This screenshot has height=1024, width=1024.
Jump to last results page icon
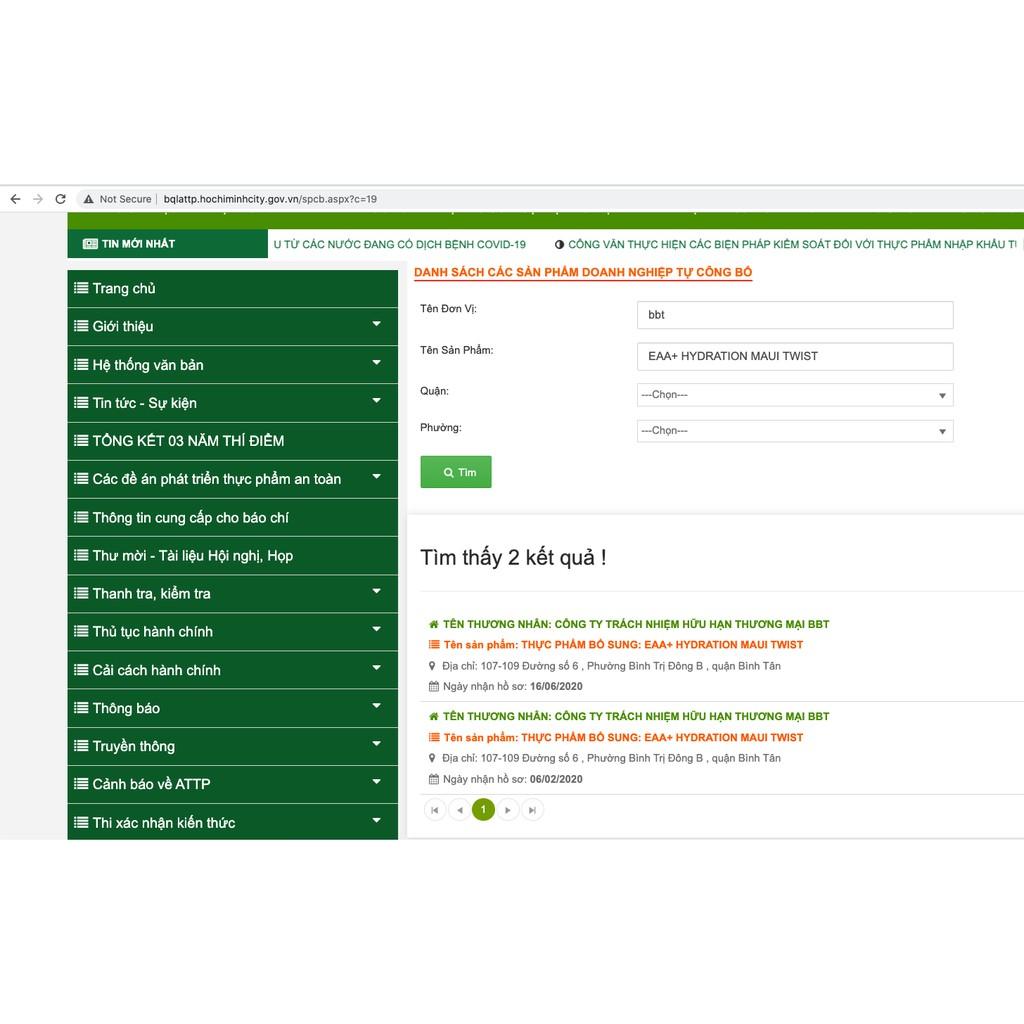(x=533, y=810)
